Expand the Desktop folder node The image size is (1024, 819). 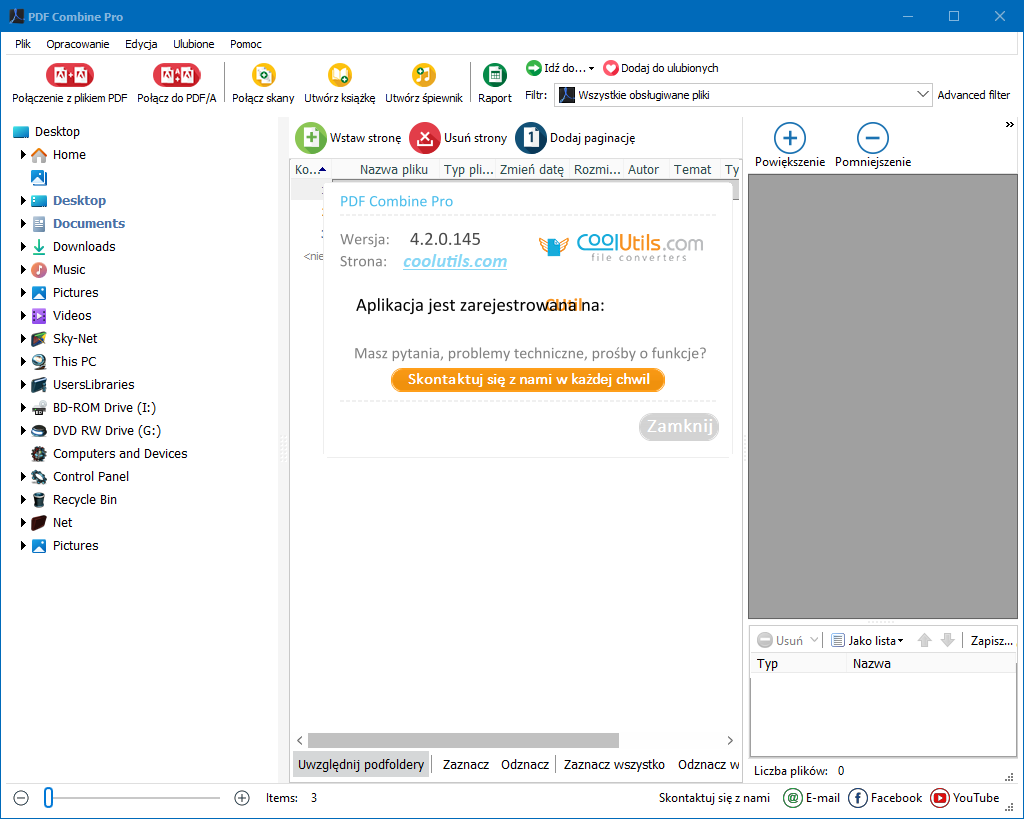pyautogui.click(x=23, y=201)
